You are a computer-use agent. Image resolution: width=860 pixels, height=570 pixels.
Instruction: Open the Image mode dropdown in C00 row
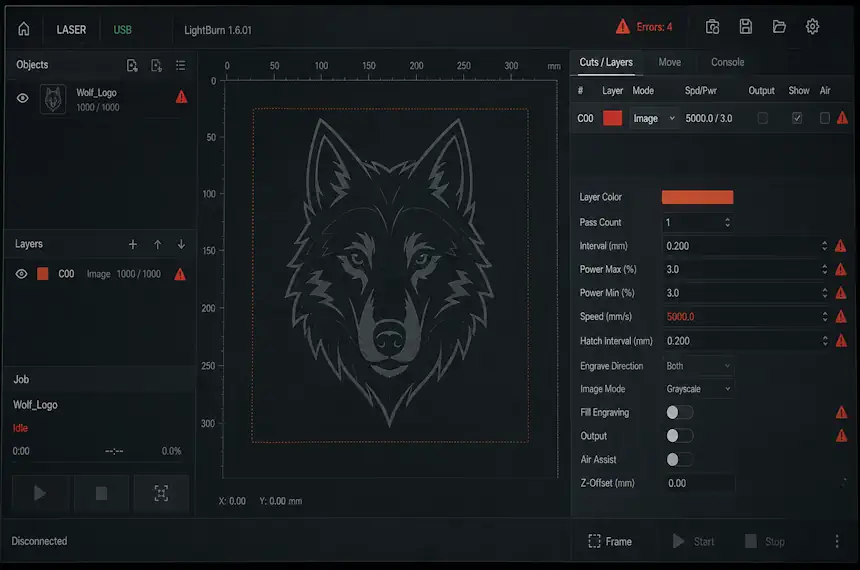click(654, 118)
